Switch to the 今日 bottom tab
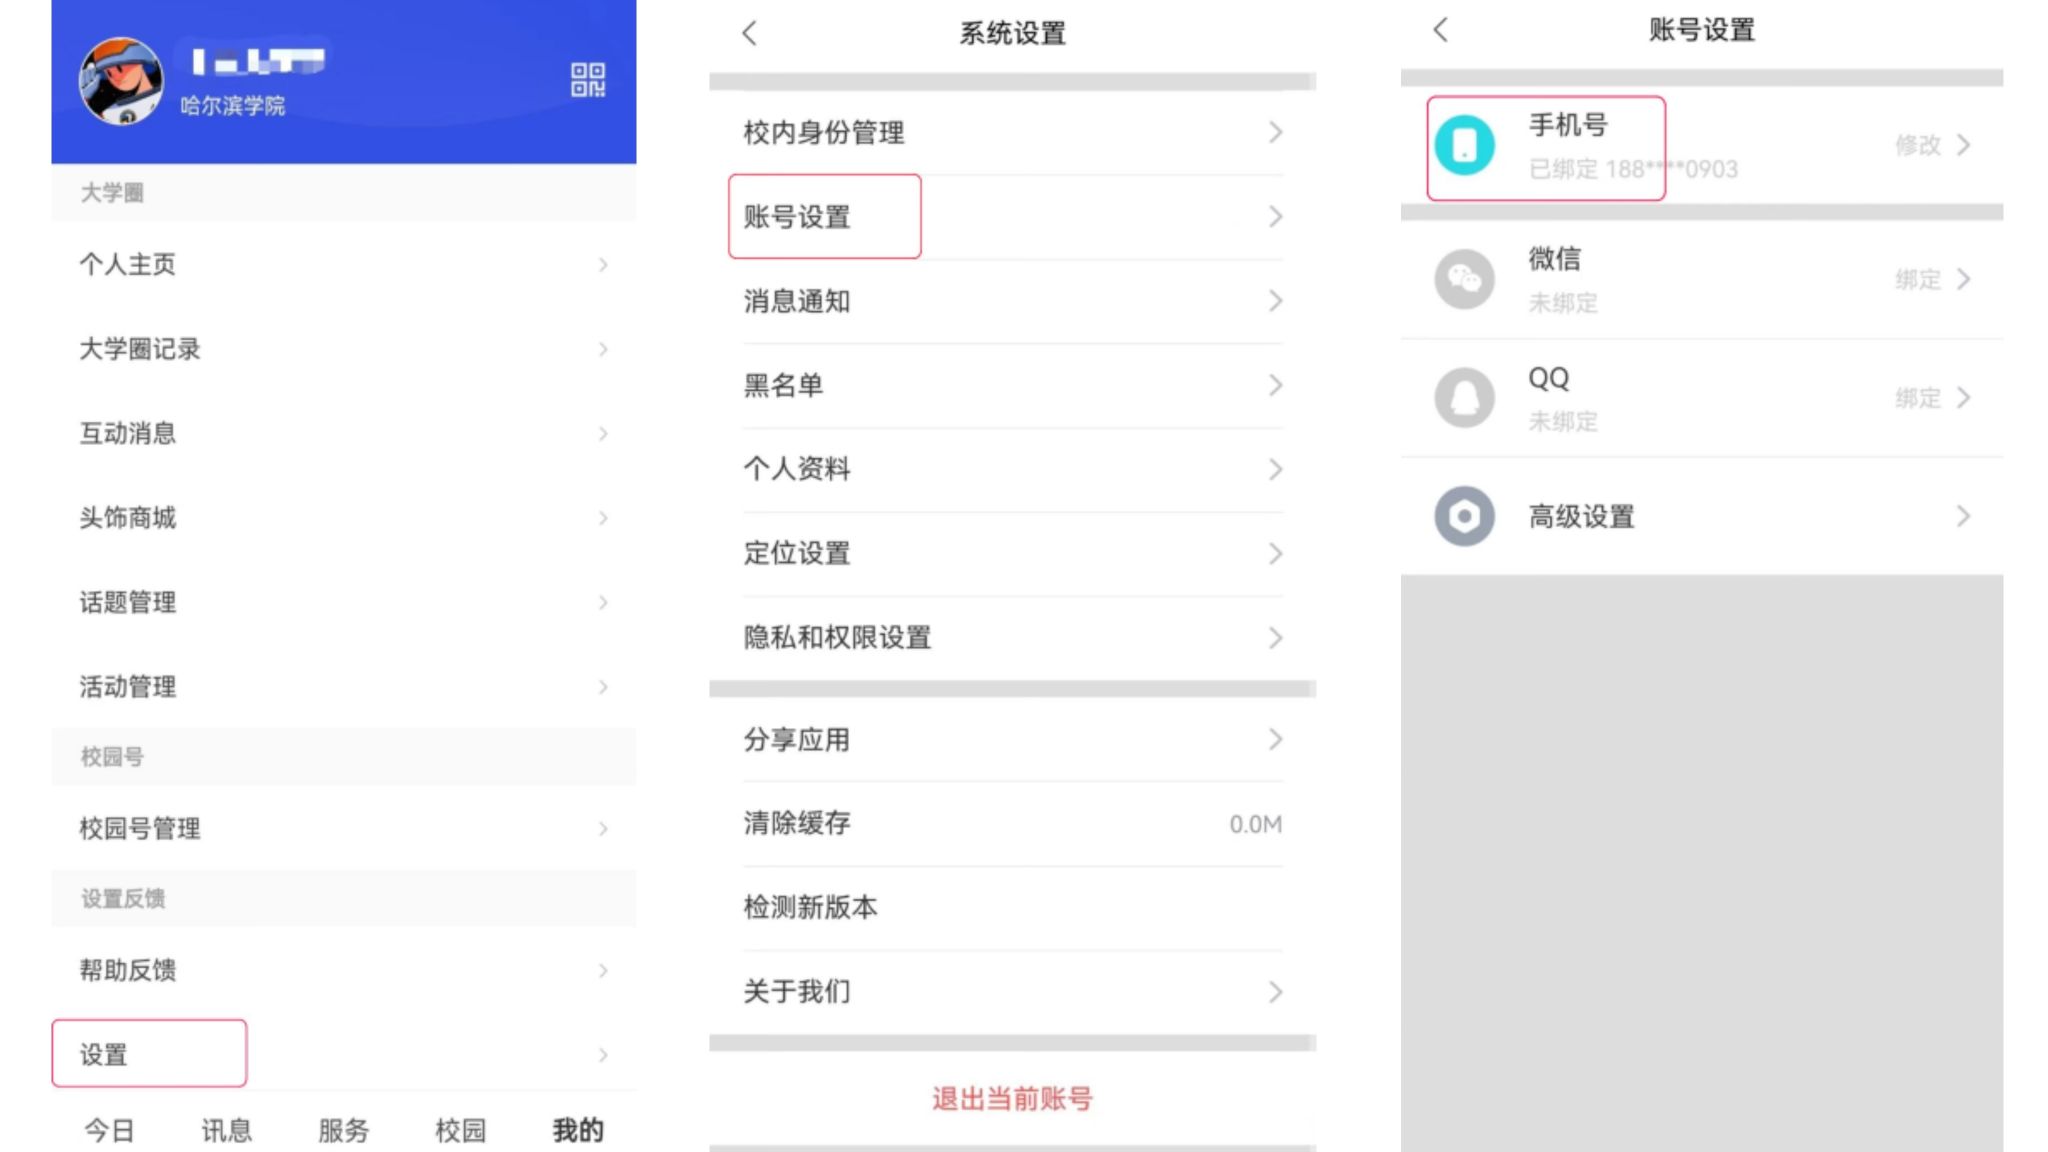 109,1130
